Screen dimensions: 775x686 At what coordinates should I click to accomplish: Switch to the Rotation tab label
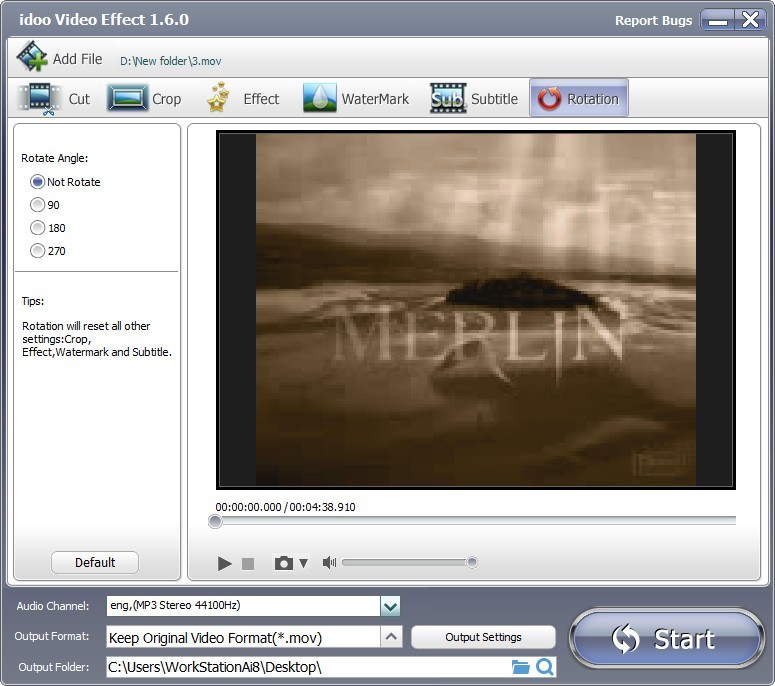click(593, 99)
